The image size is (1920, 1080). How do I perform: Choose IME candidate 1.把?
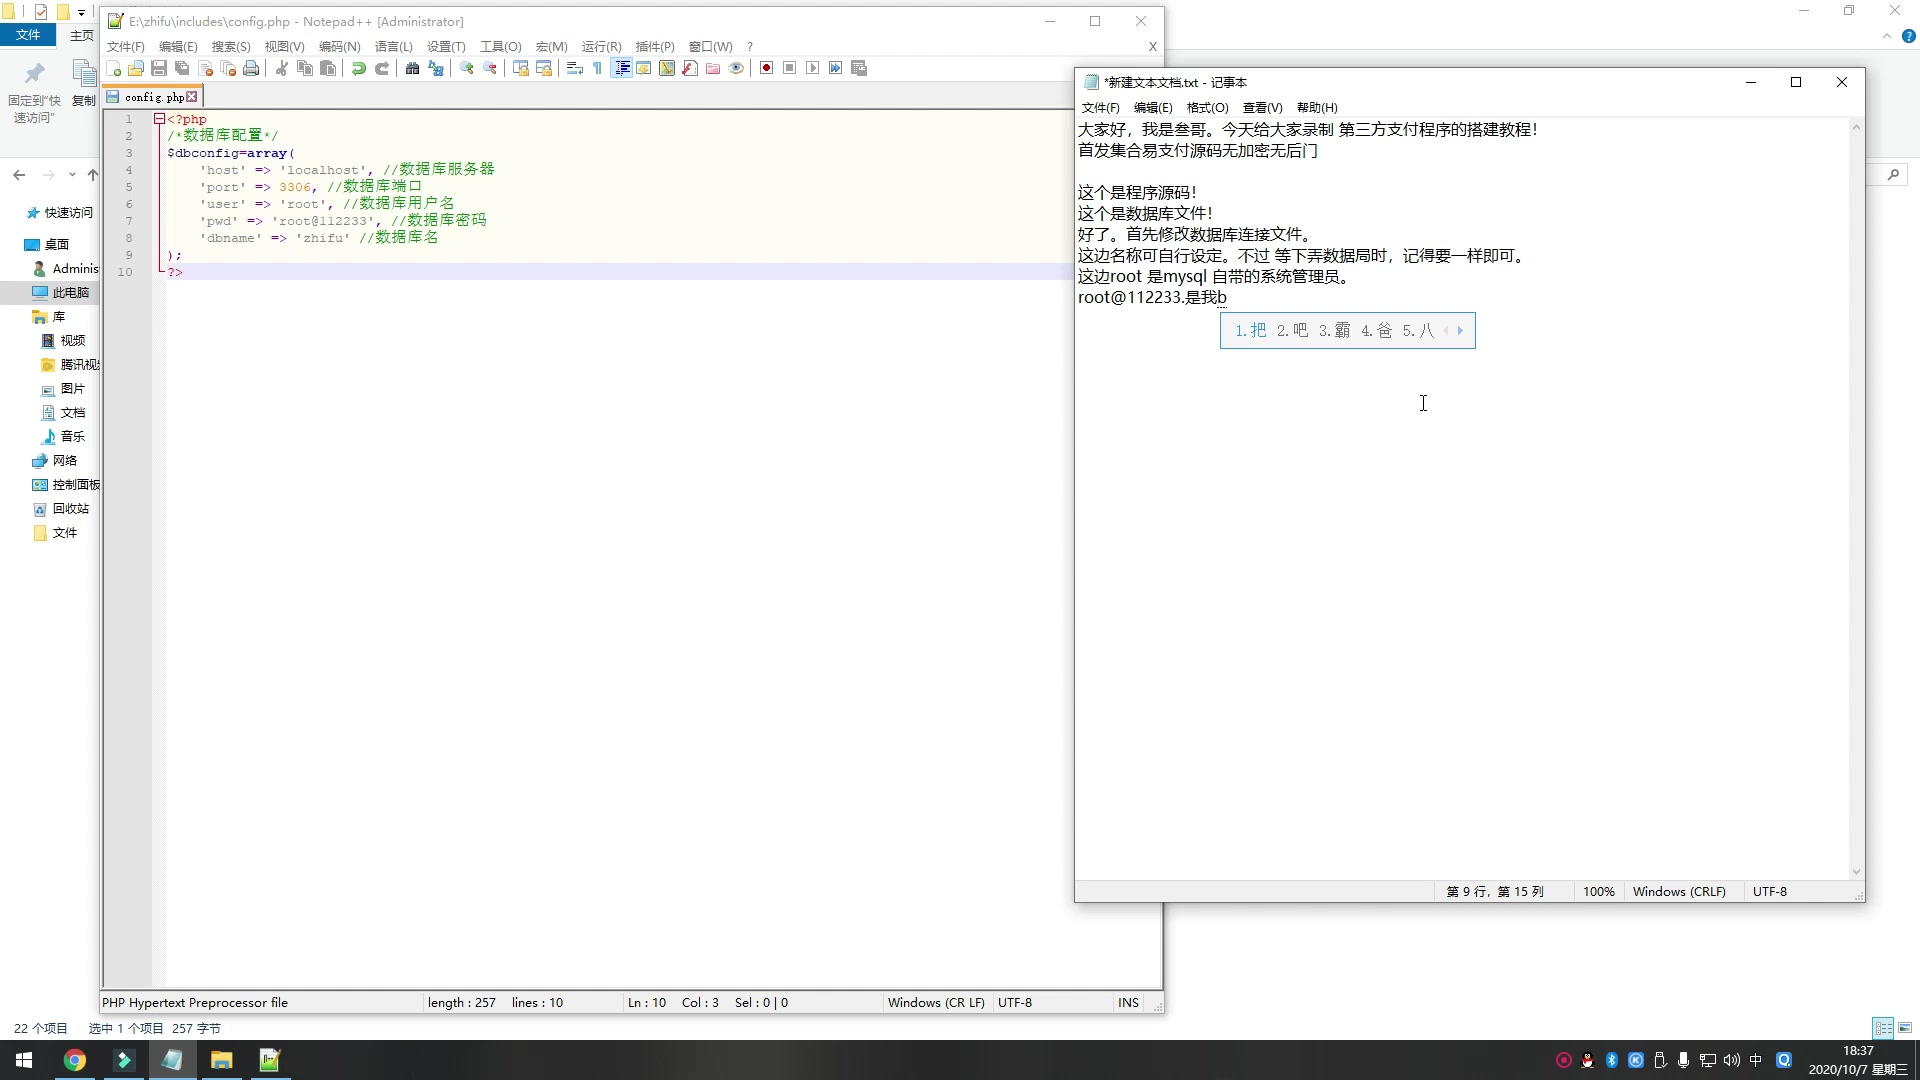click(x=1250, y=331)
